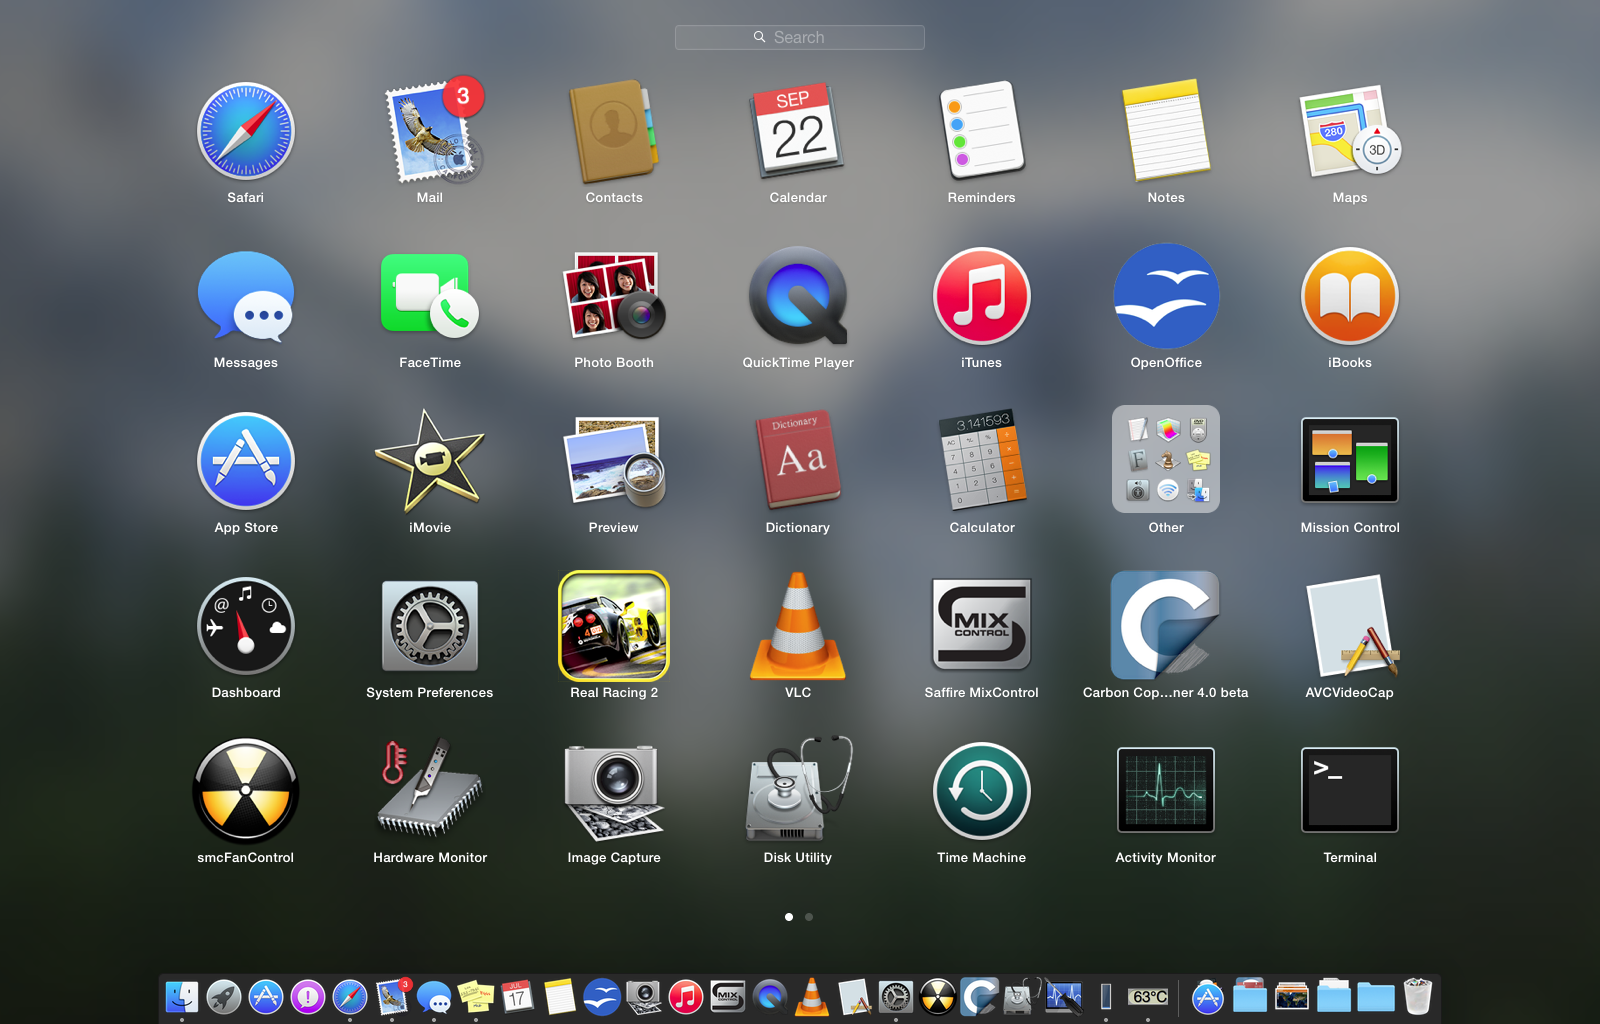Open Terminal from Launchpad
This screenshot has width=1600, height=1024.
coord(1349,791)
